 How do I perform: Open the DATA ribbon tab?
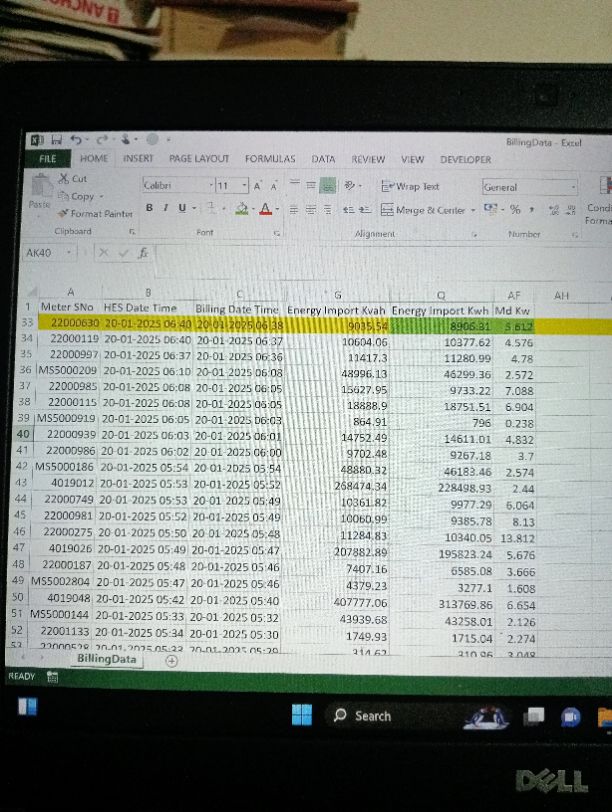pyautogui.click(x=323, y=159)
